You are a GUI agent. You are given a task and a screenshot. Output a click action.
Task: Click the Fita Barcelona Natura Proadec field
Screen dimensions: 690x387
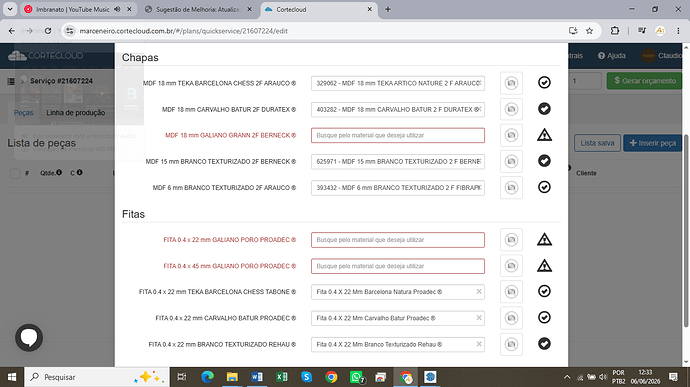pyautogui.click(x=398, y=292)
